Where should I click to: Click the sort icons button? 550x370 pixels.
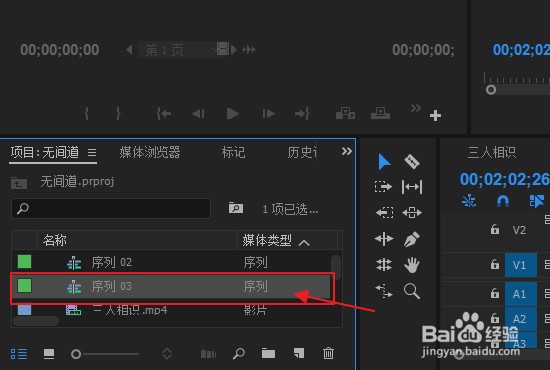click(167, 354)
